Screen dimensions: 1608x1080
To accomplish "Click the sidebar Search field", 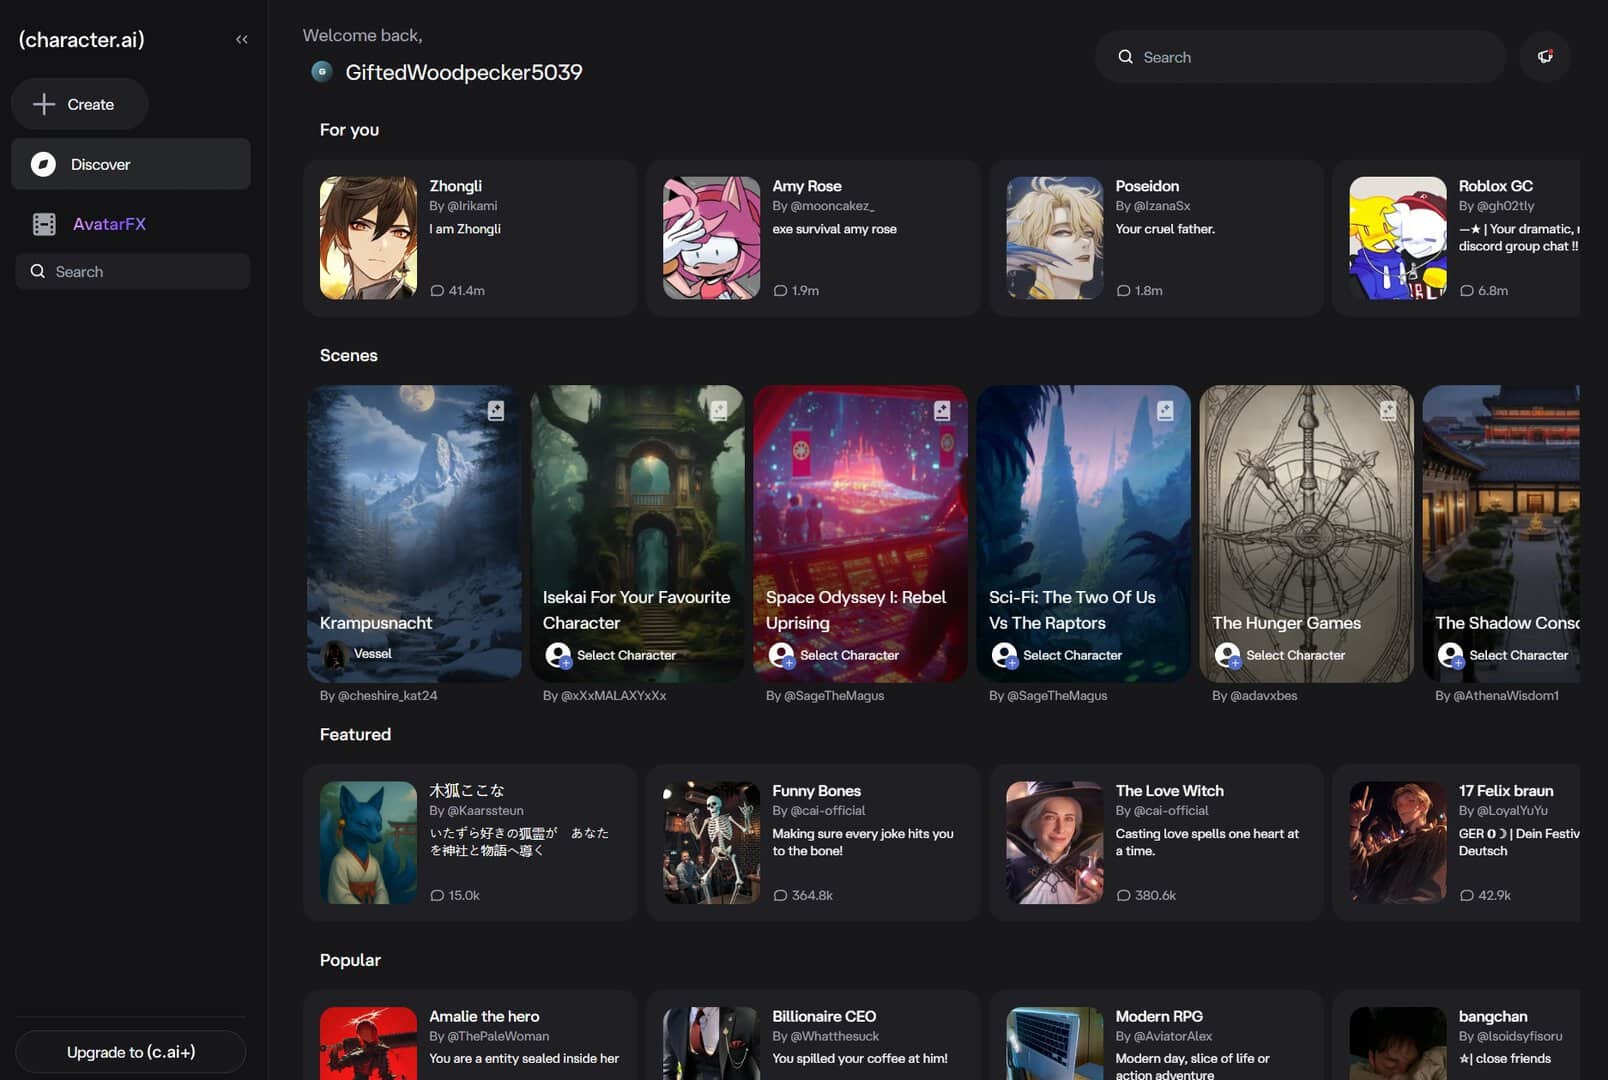I will [133, 271].
